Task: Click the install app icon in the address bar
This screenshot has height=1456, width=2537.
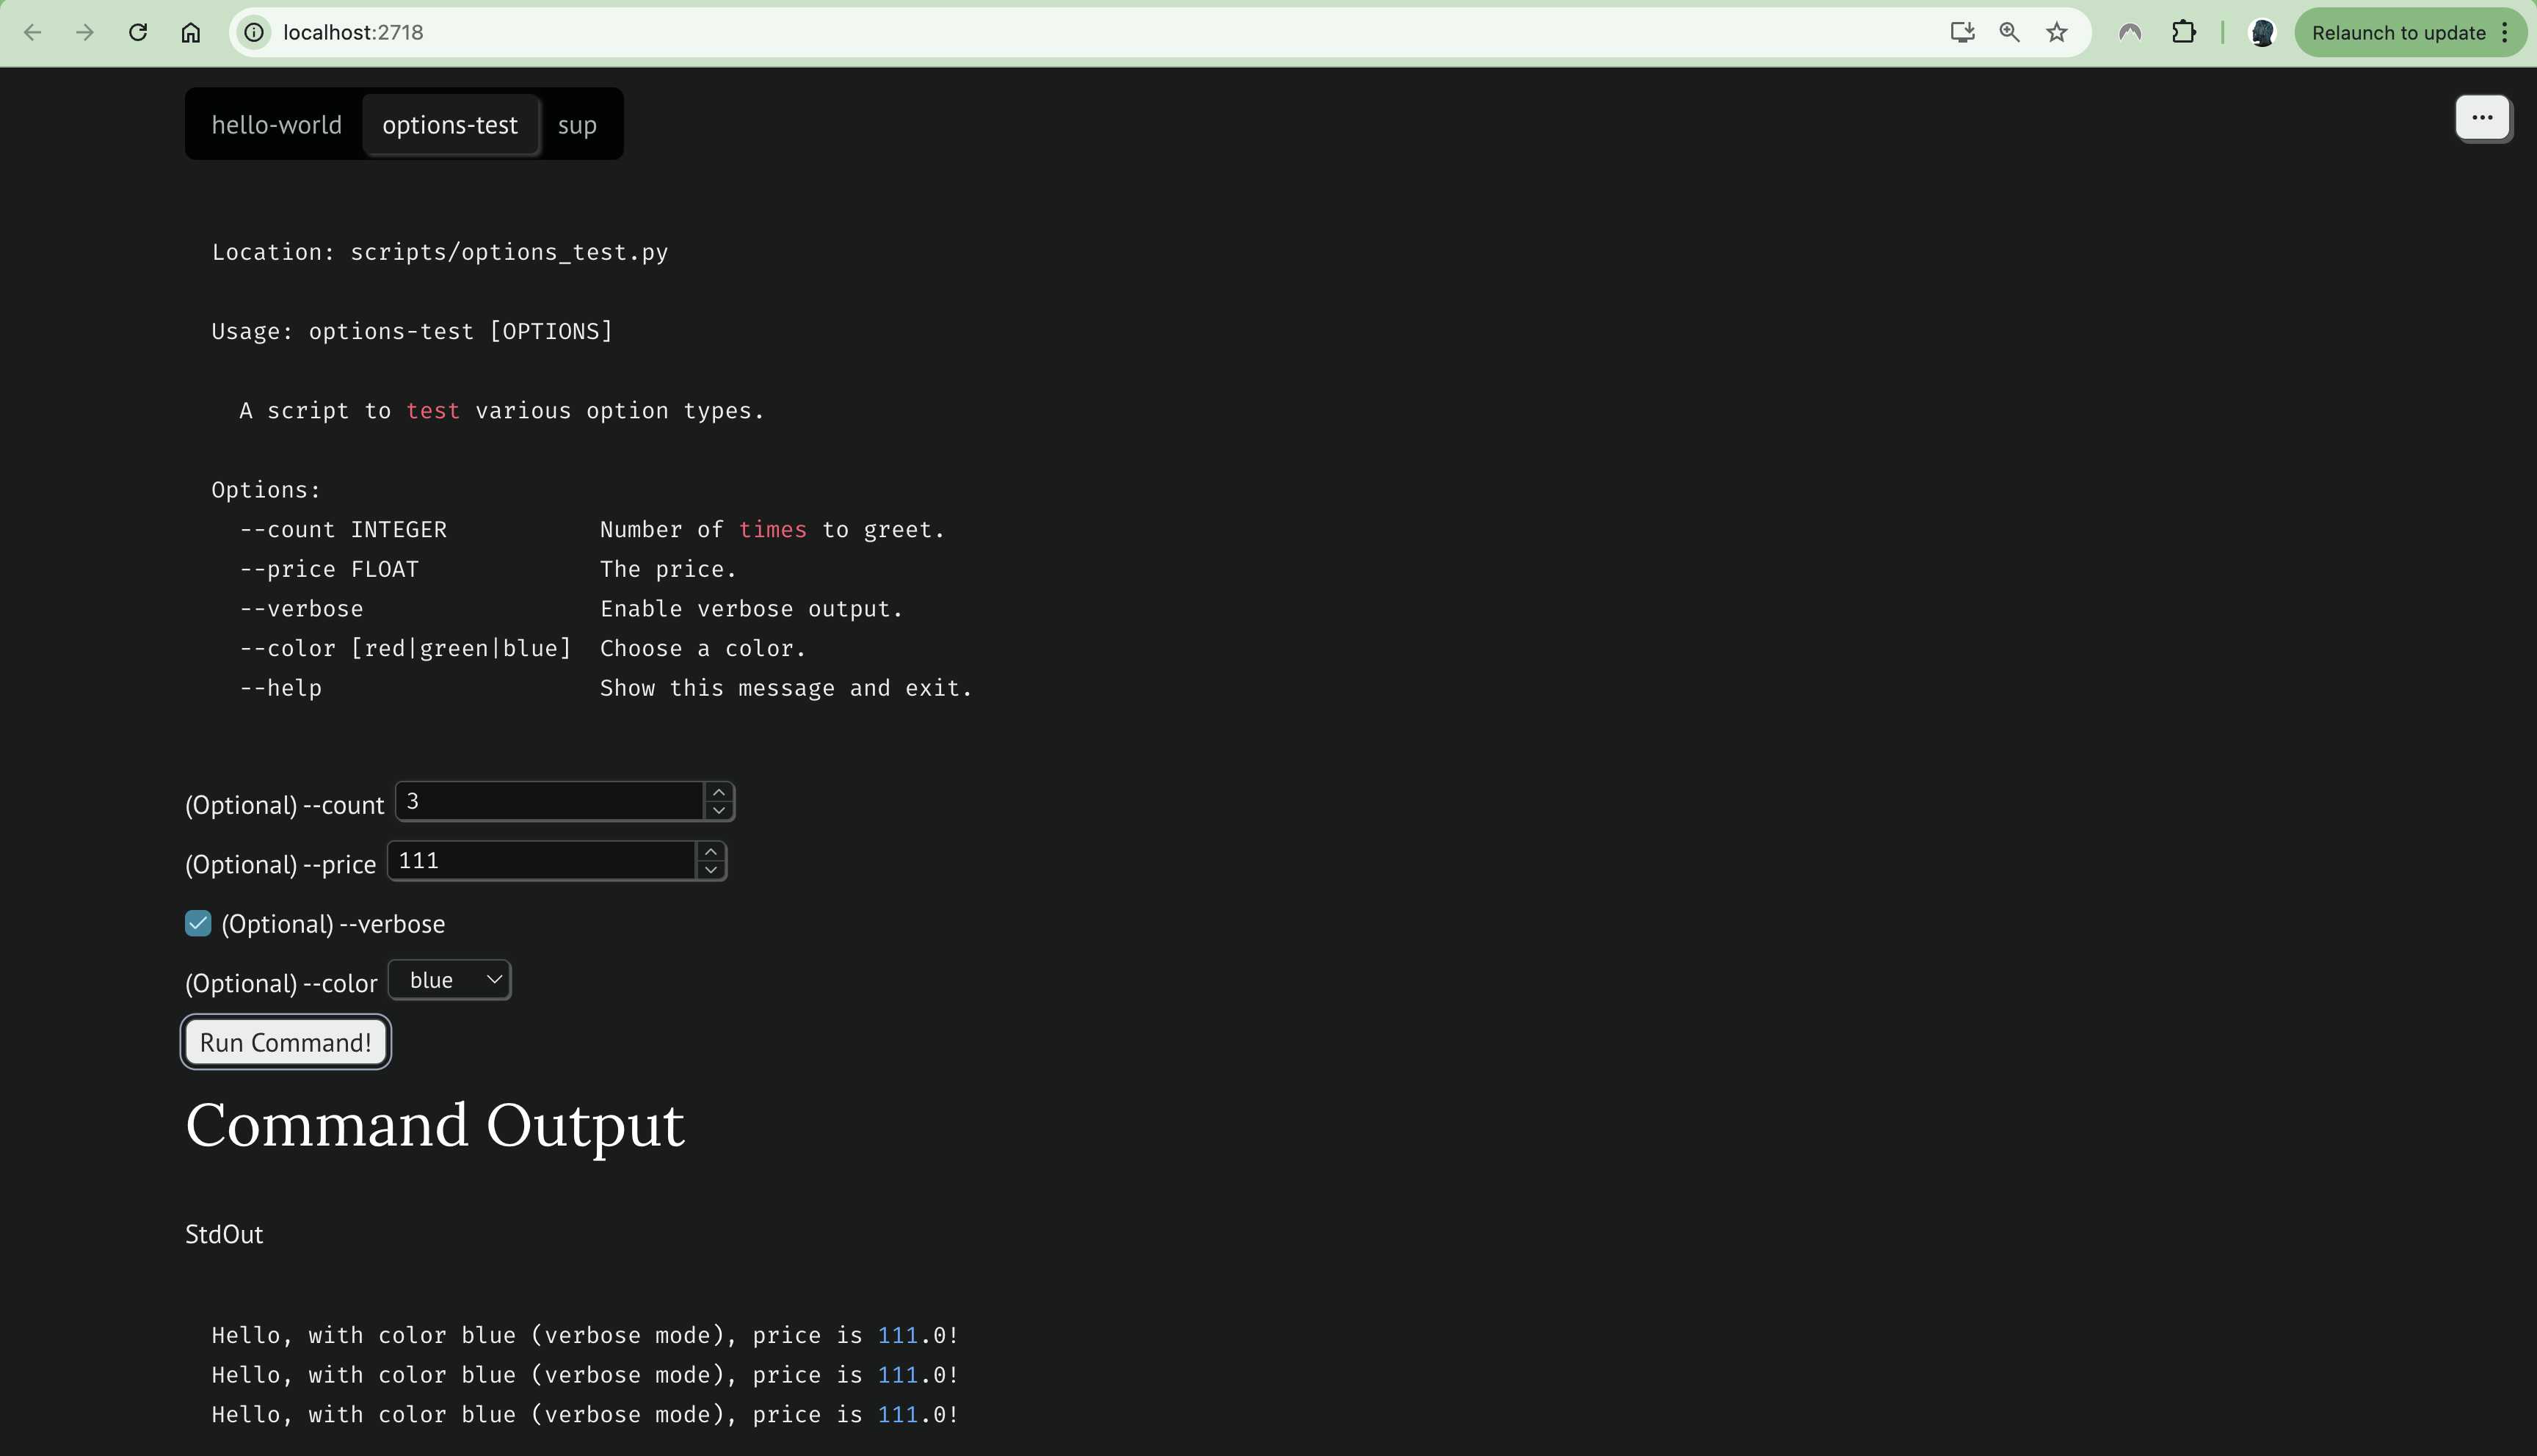Action: (1962, 32)
